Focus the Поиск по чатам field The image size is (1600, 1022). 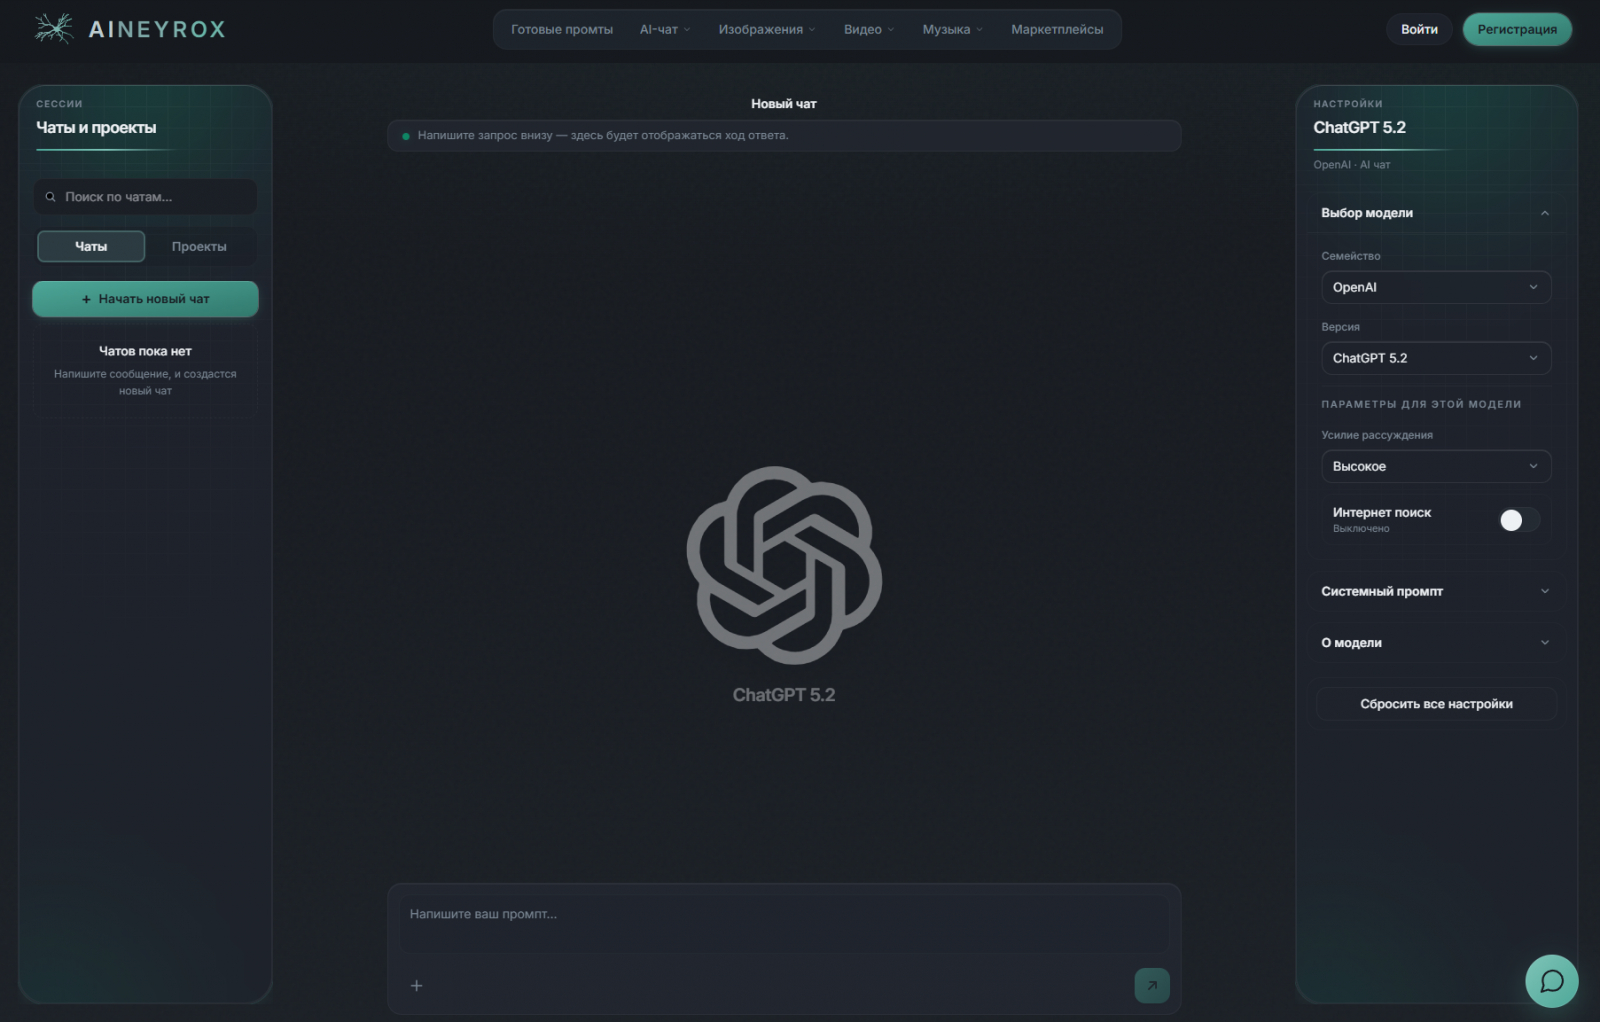145,197
